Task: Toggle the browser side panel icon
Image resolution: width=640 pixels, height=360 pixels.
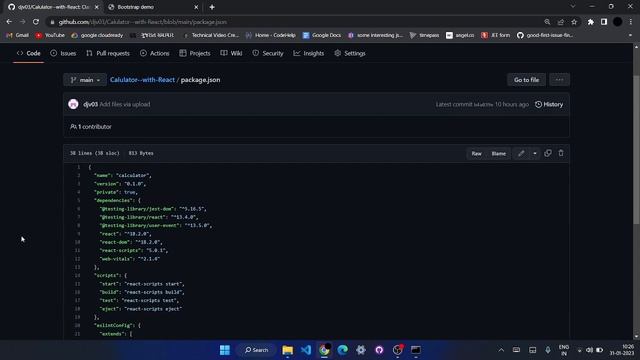Action: point(604,22)
